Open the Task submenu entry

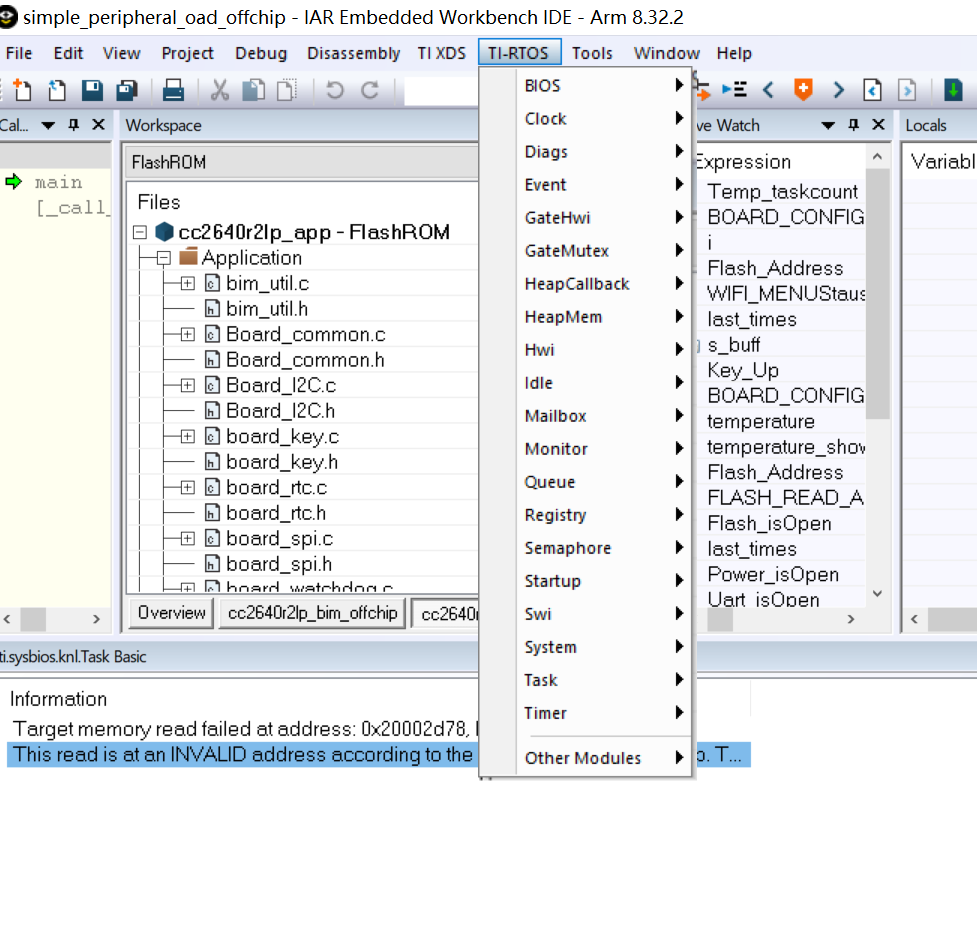pos(604,680)
